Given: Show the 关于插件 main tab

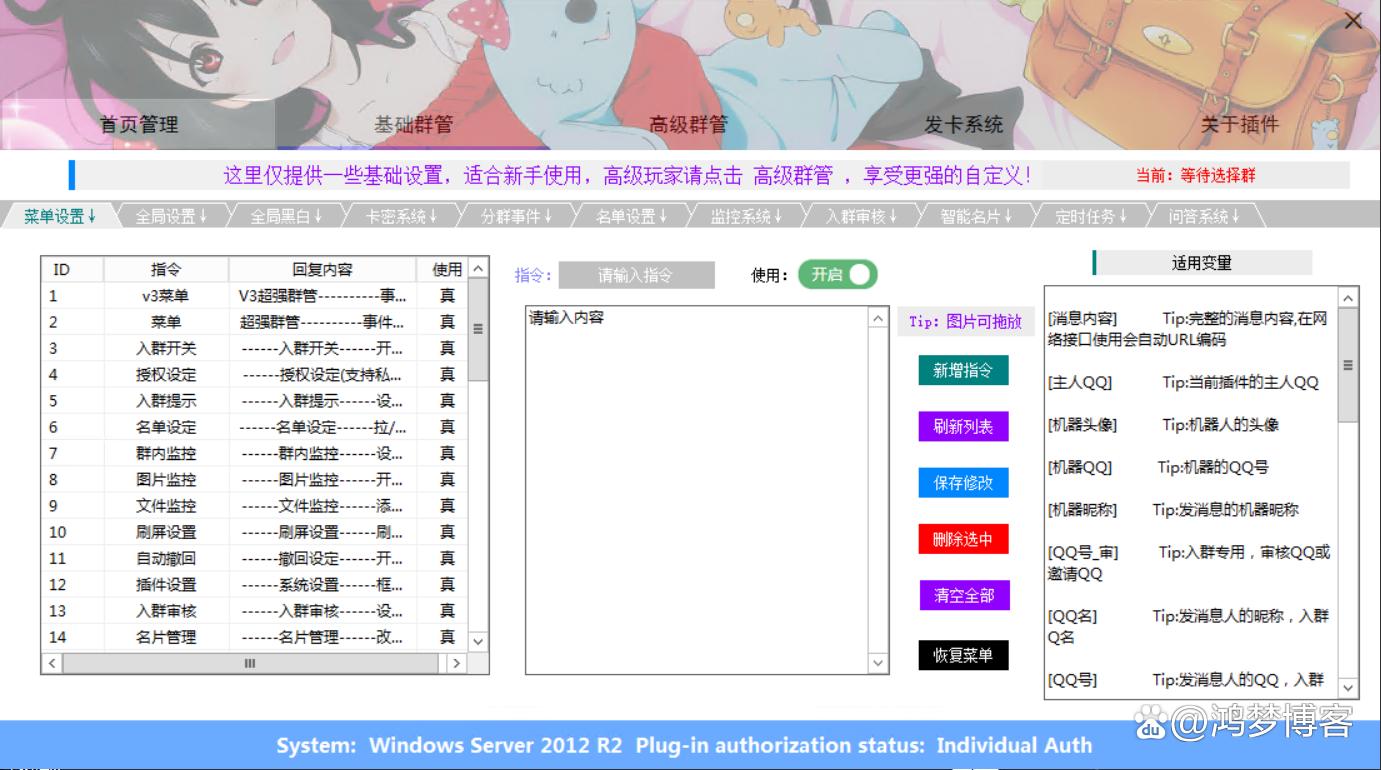Looking at the screenshot, I should point(1239,125).
